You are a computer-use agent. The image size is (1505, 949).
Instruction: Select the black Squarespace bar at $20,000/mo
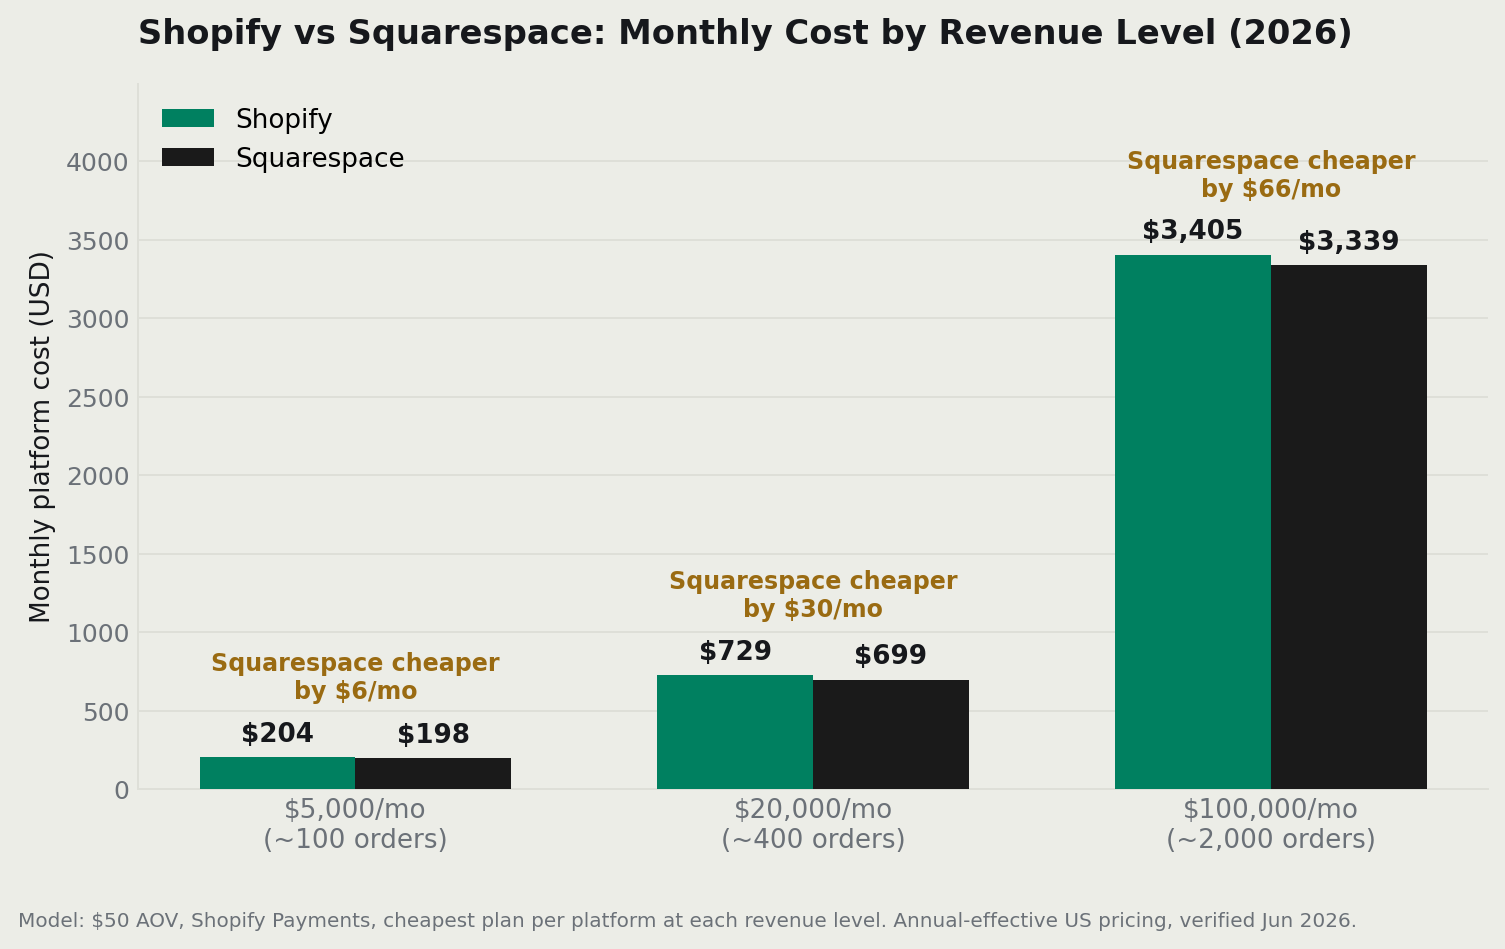[x=891, y=734]
